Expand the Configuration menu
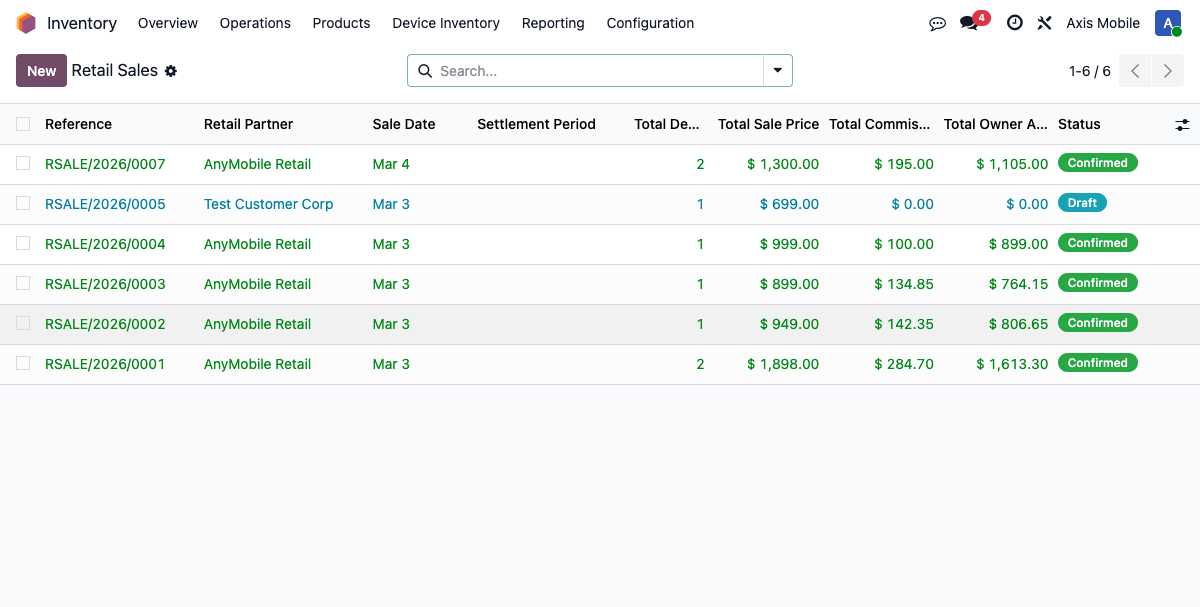Viewport: 1200px width, 607px height. click(650, 23)
